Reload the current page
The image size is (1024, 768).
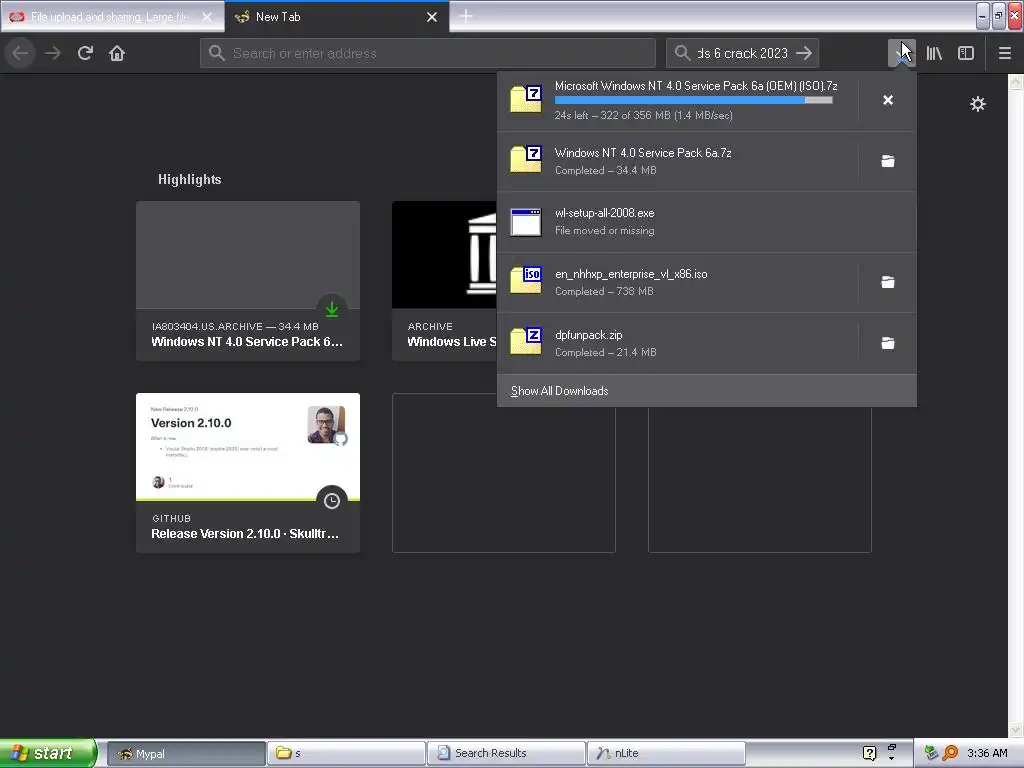tap(85, 53)
